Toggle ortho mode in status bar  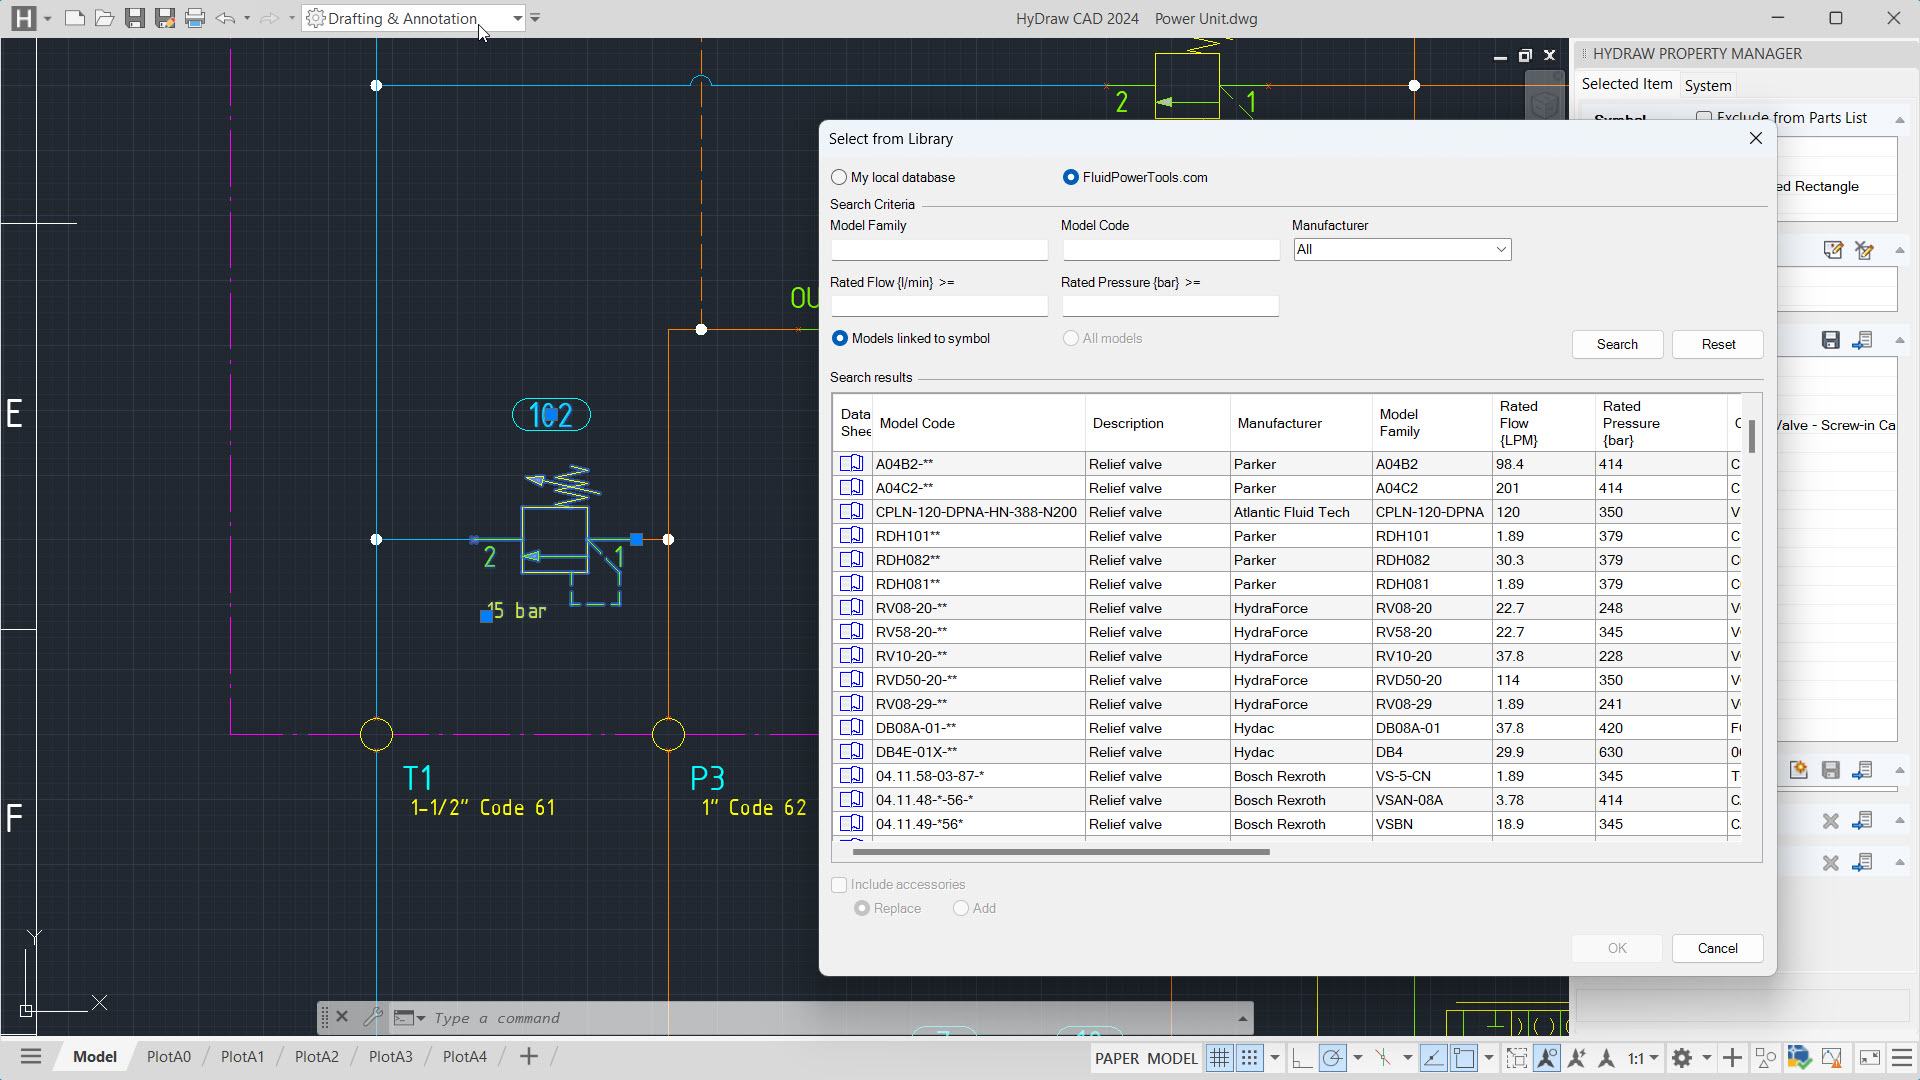coord(1302,1058)
